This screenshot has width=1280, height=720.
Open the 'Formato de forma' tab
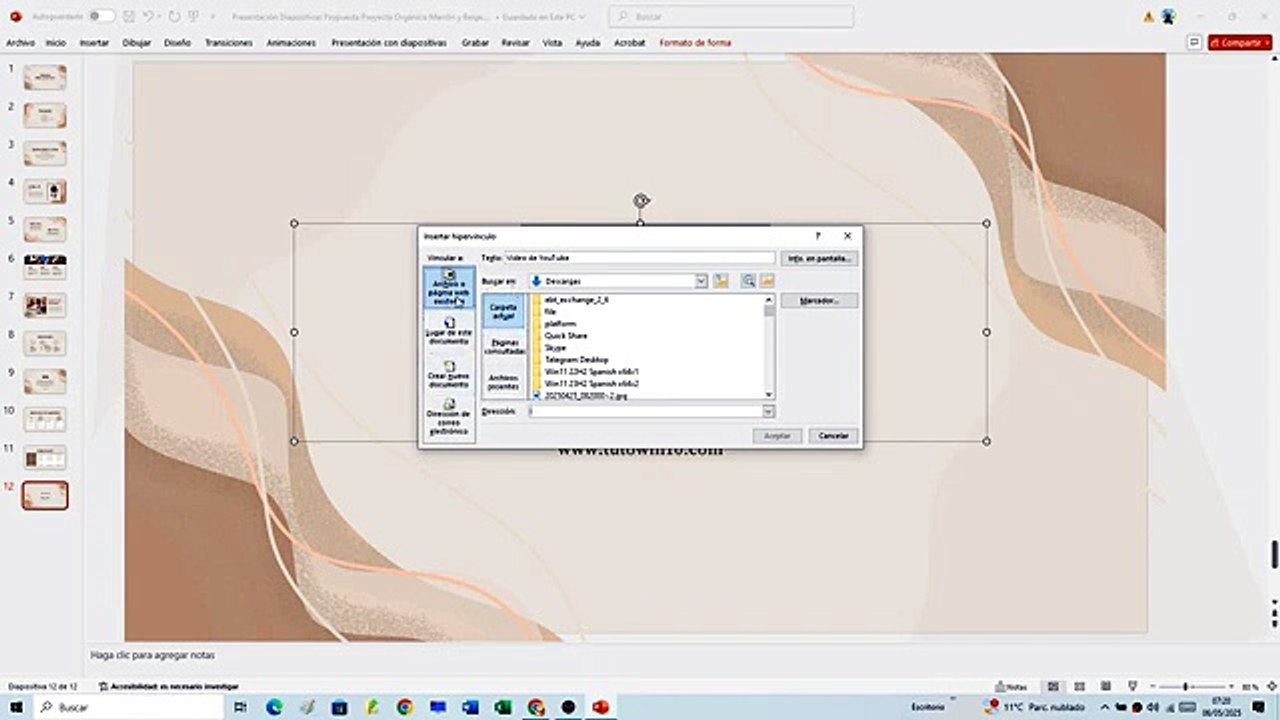pyautogui.click(x=695, y=43)
